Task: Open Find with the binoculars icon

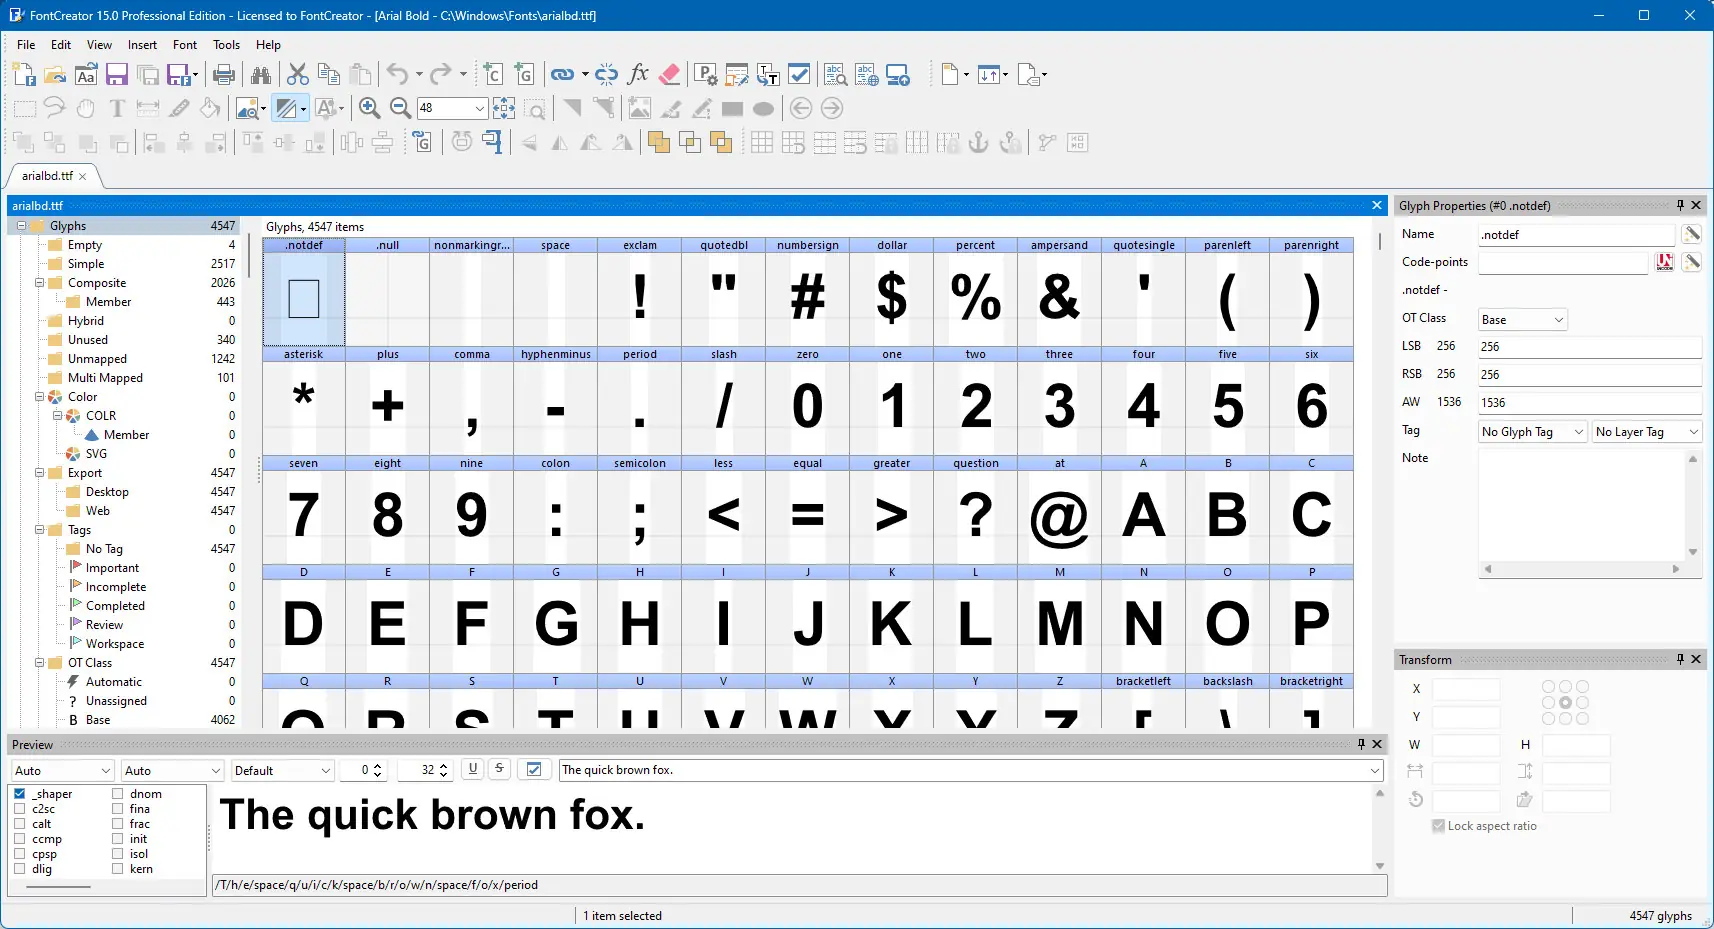Action: click(261, 74)
